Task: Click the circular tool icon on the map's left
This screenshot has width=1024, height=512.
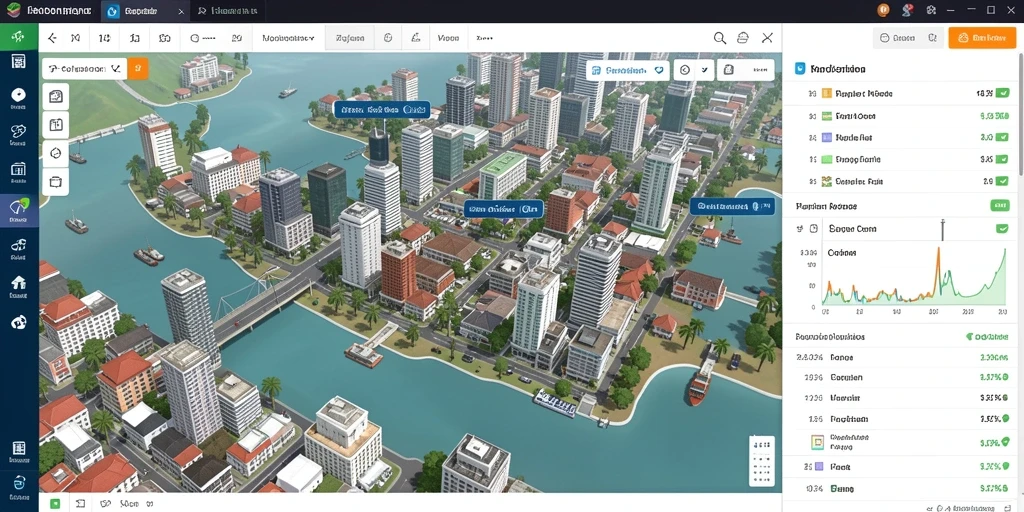Action: [x=56, y=153]
